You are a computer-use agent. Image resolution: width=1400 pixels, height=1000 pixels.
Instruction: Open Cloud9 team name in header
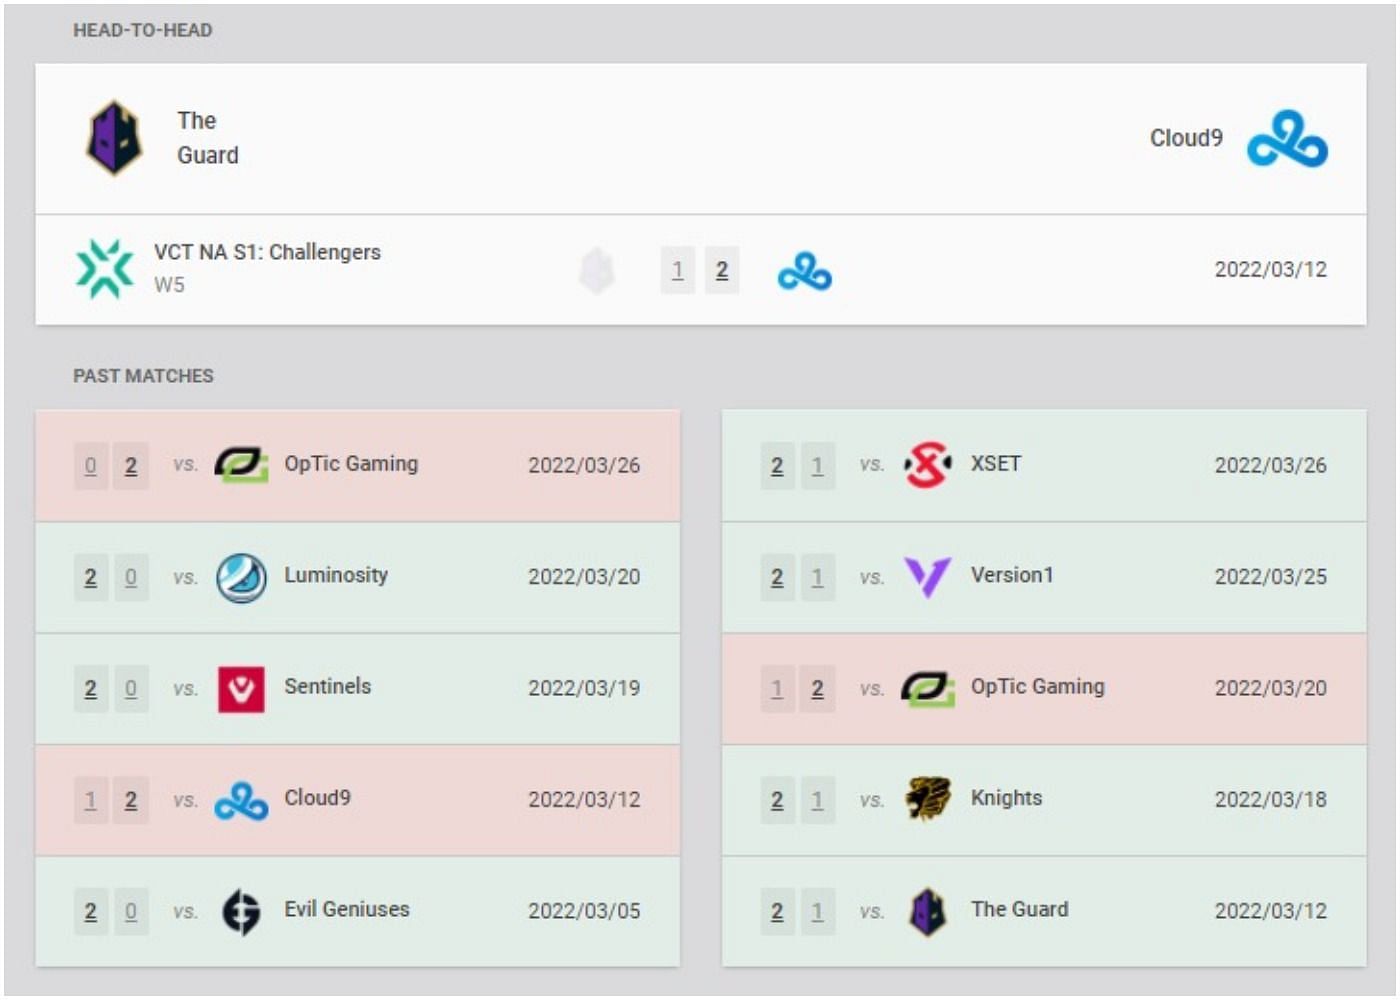pos(1186,138)
